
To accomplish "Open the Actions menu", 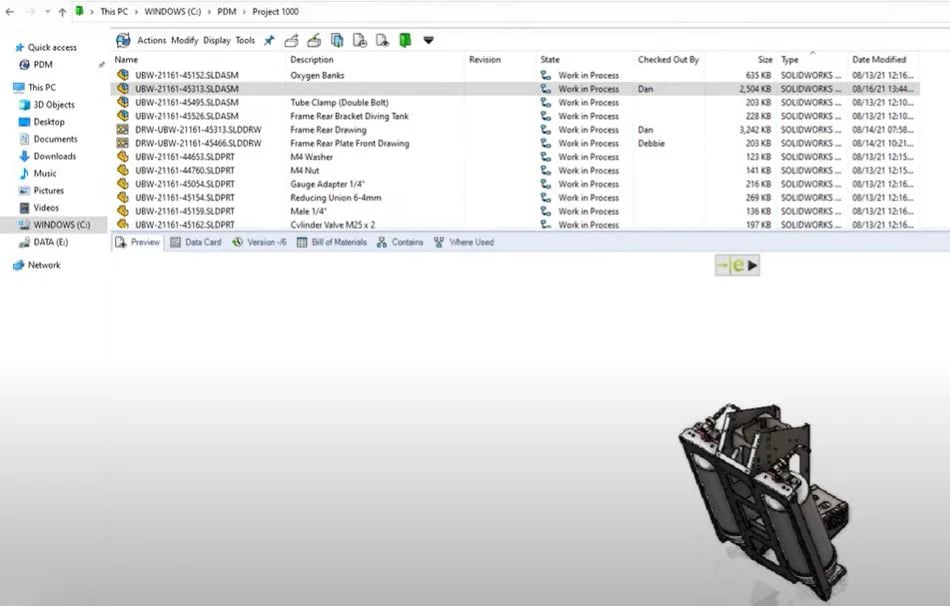I will point(151,40).
